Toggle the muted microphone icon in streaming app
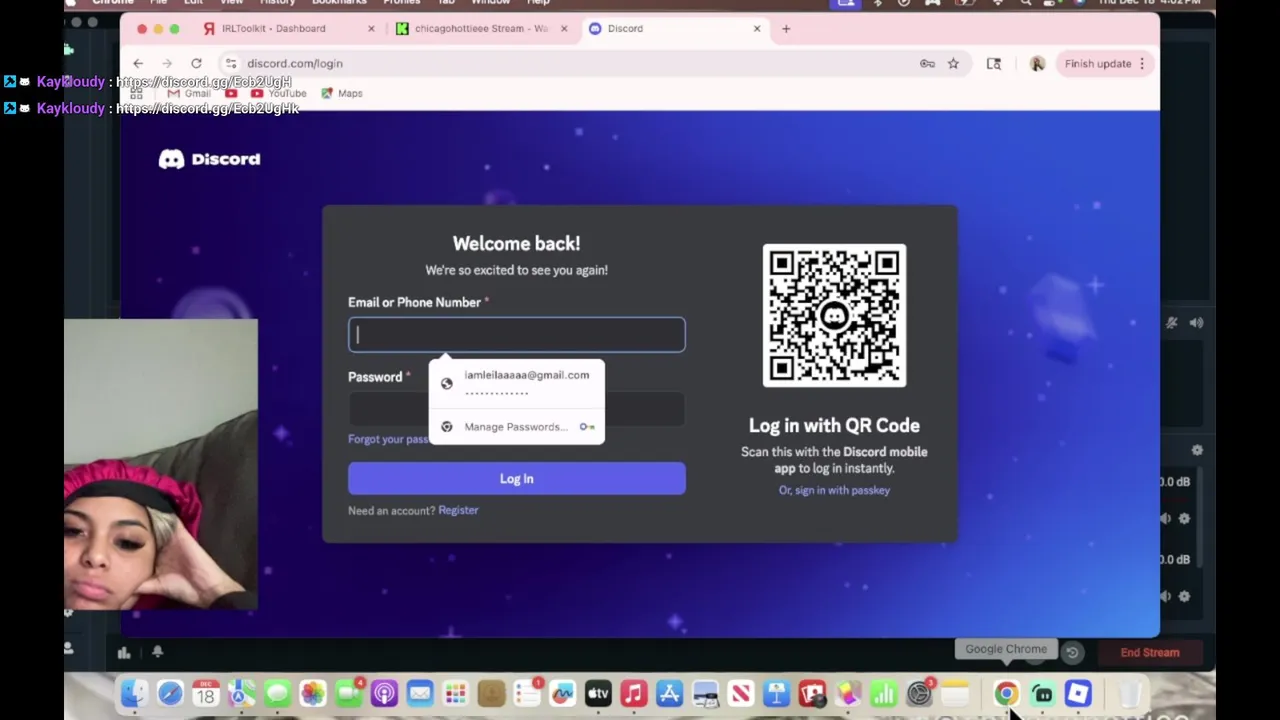This screenshot has height=720, width=1280. 1172,322
